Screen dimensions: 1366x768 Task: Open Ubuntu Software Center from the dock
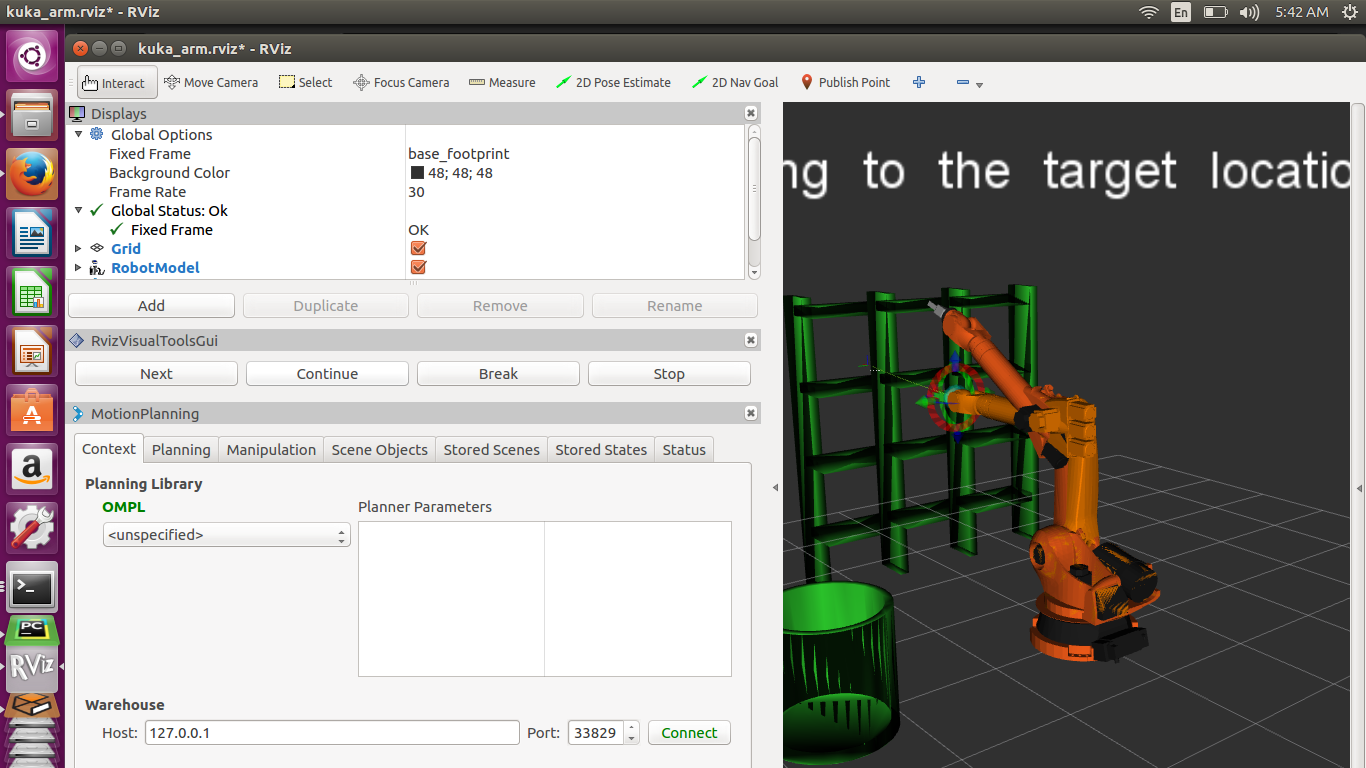click(33, 410)
